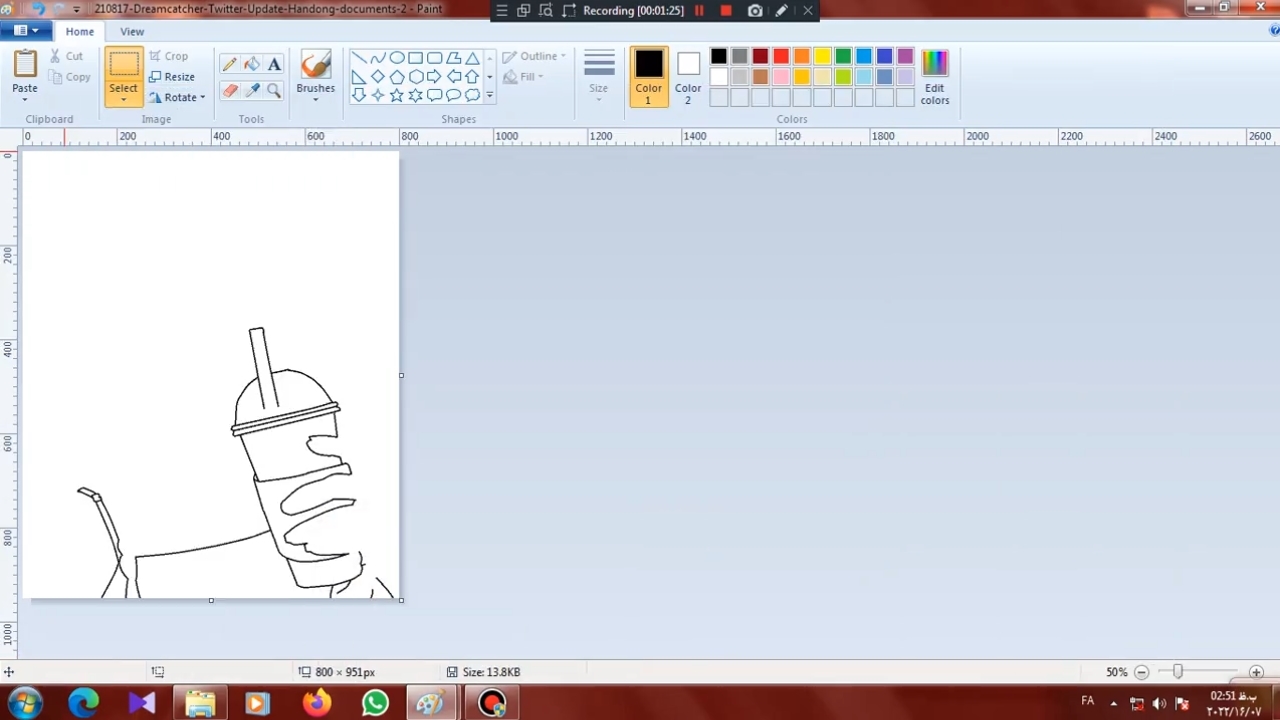Open the Brushes dropdown

coord(315,88)
